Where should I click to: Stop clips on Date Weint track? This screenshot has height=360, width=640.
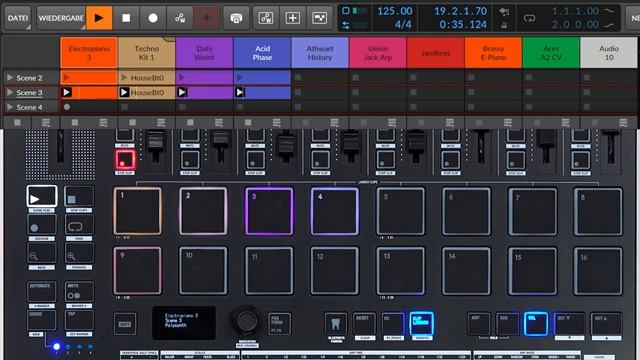190,122
